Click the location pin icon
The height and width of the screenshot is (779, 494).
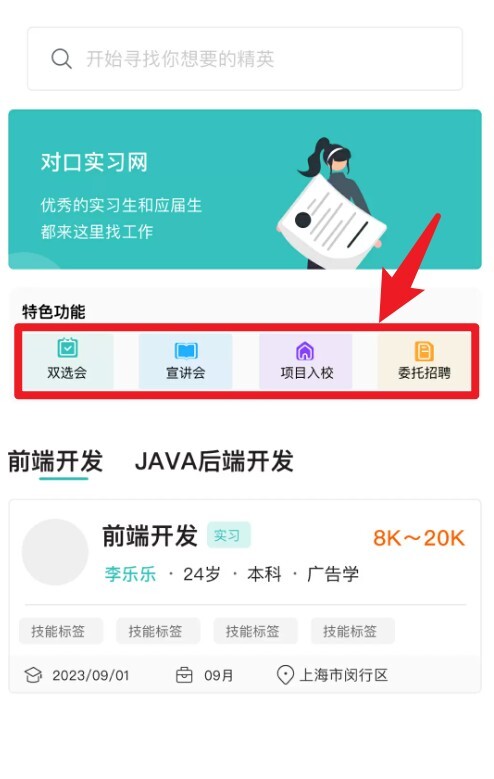coord(285,675)
